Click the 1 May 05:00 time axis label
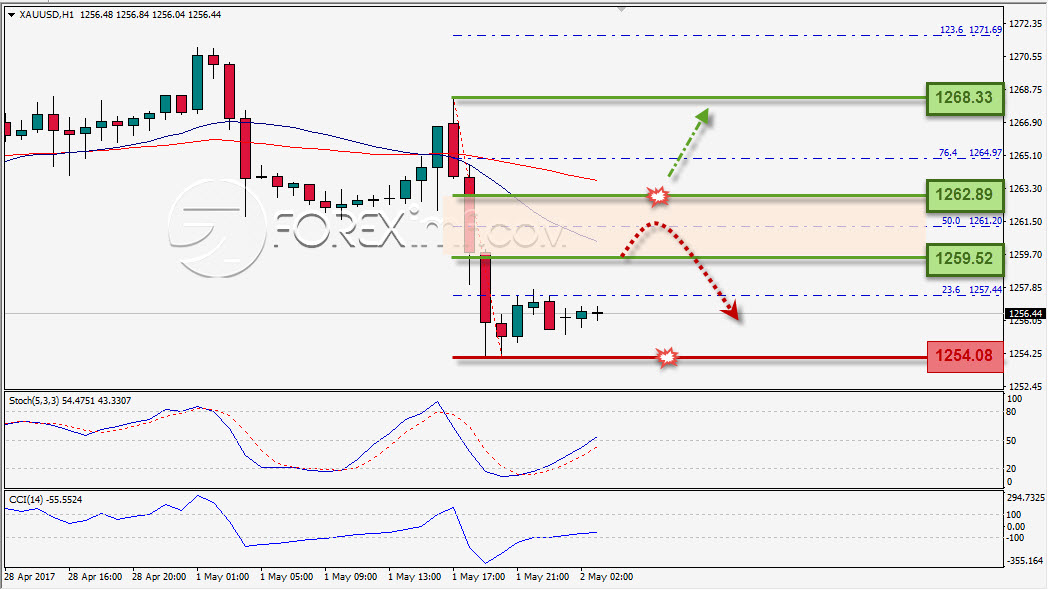This screenshot has height=590, width=1048. point(287,577)
